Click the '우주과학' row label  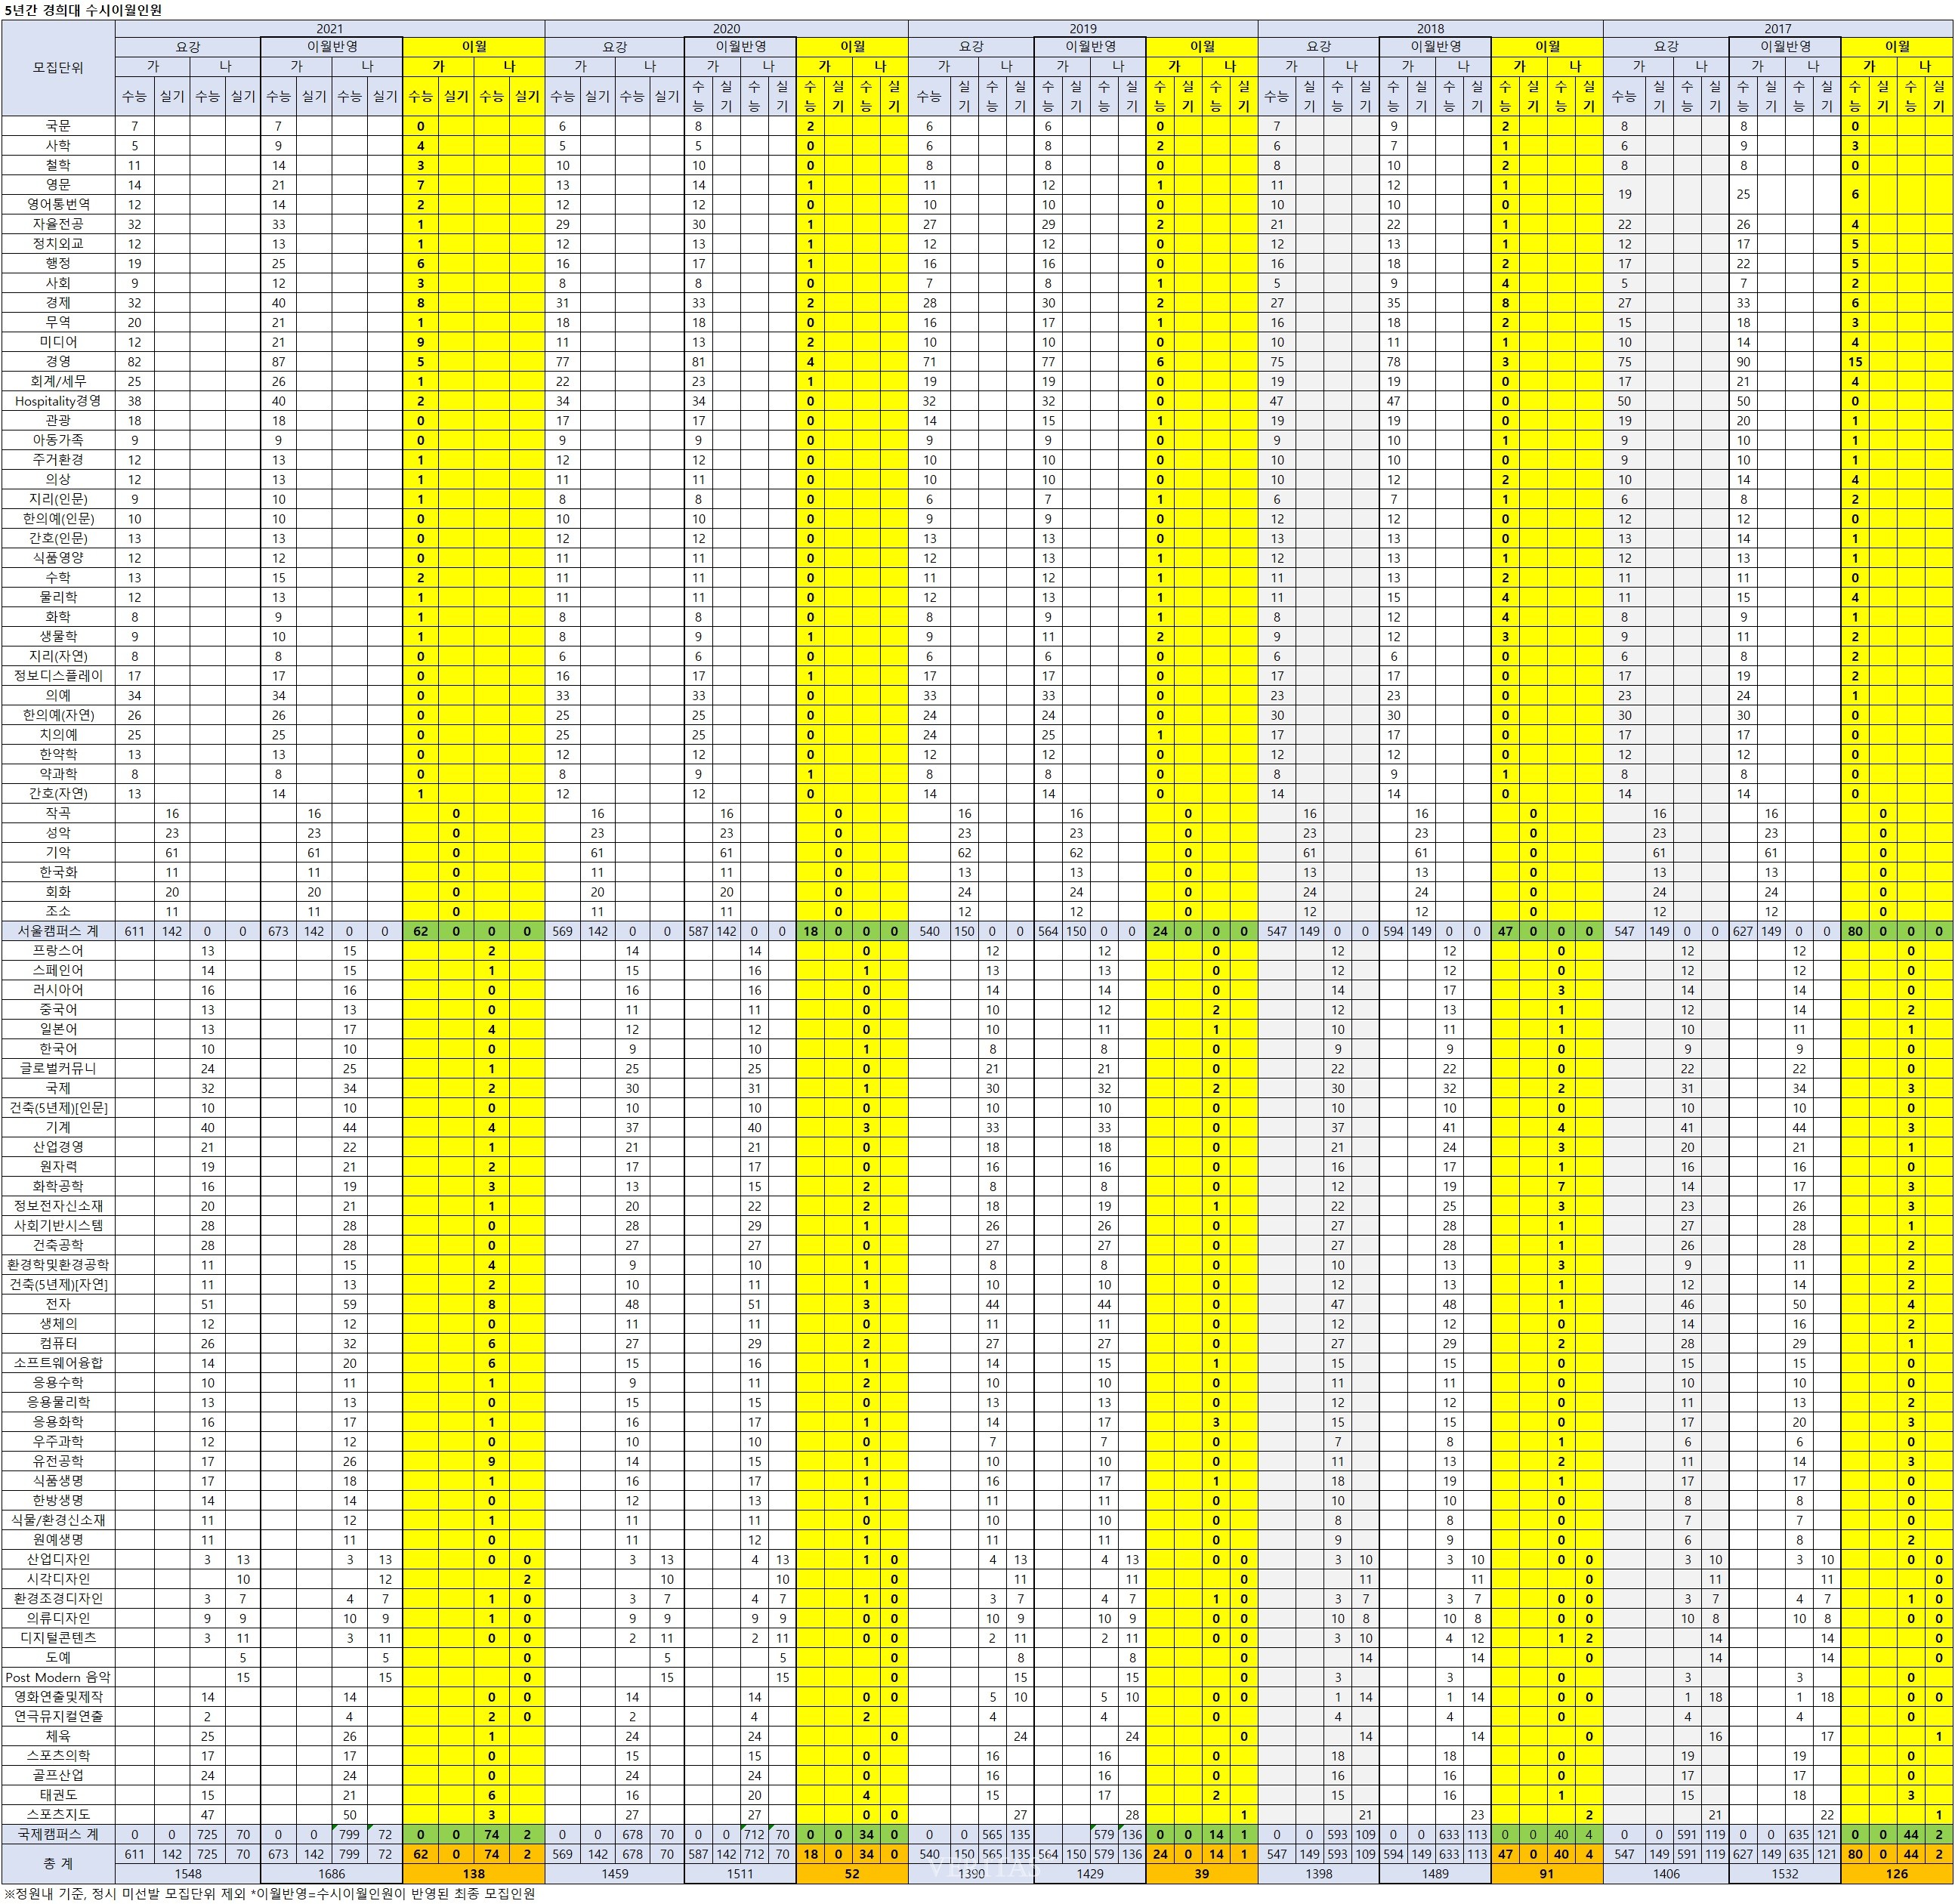(58, 1442)
